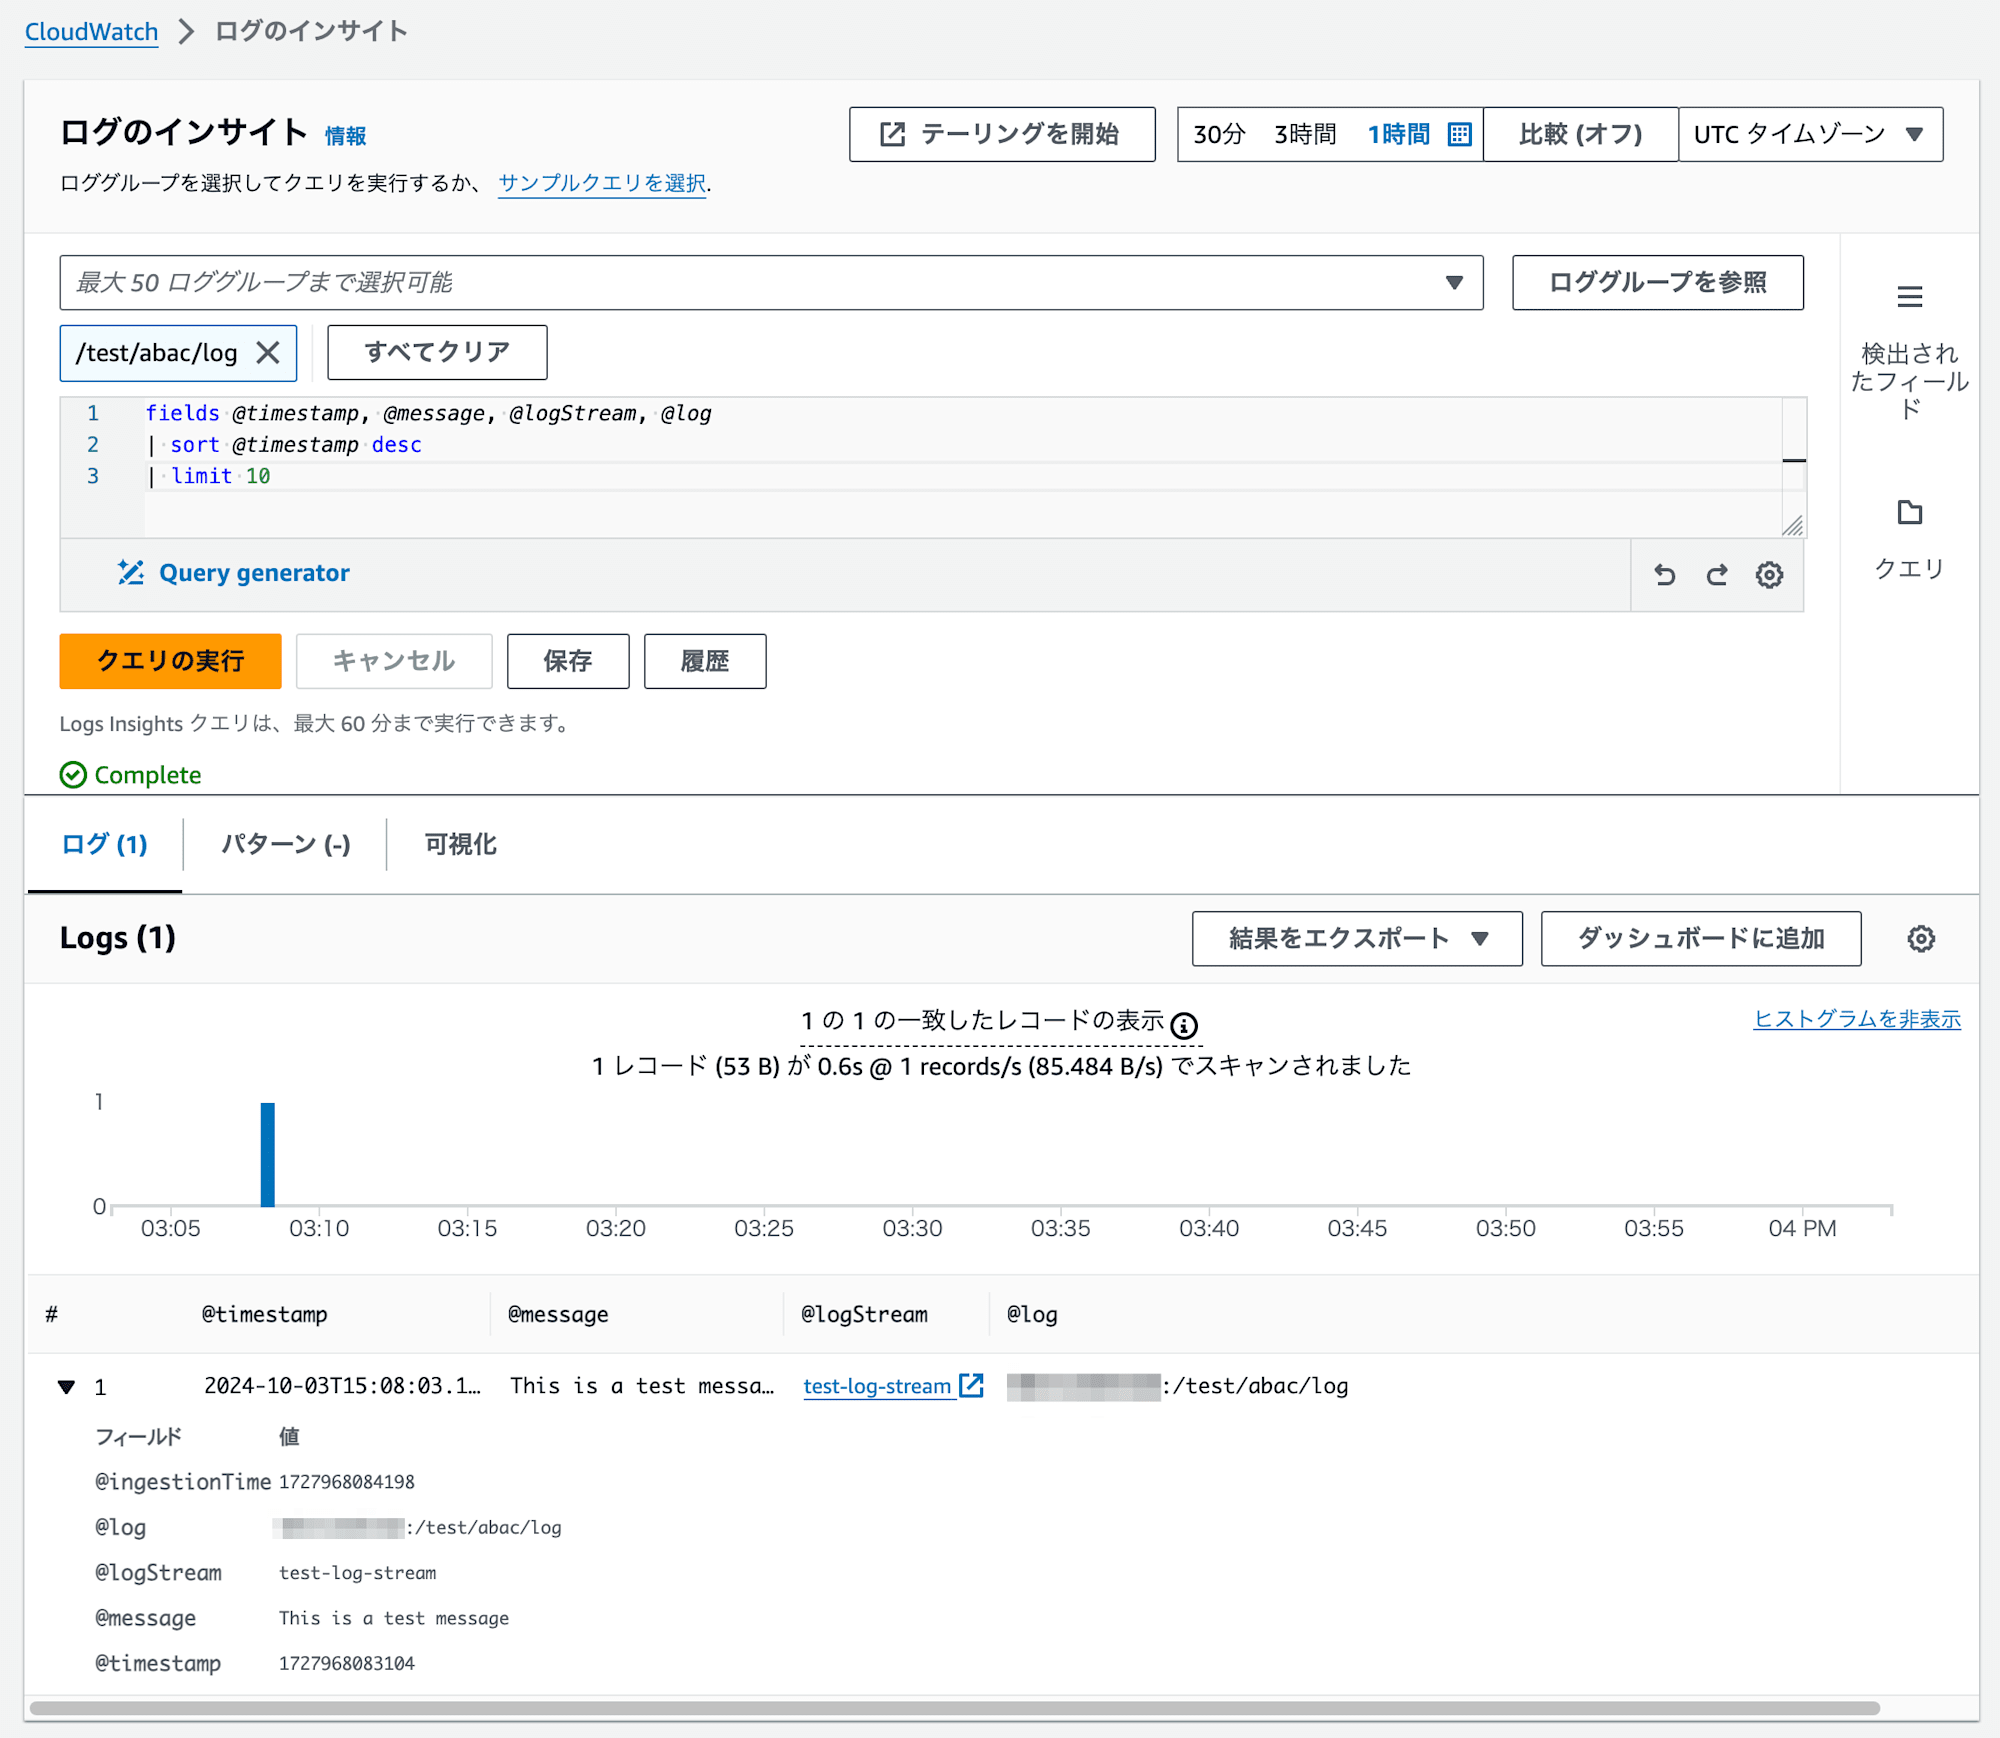Remove the /test/abac/log log group tag
2000x1738 pixels.
pos(268,353)
